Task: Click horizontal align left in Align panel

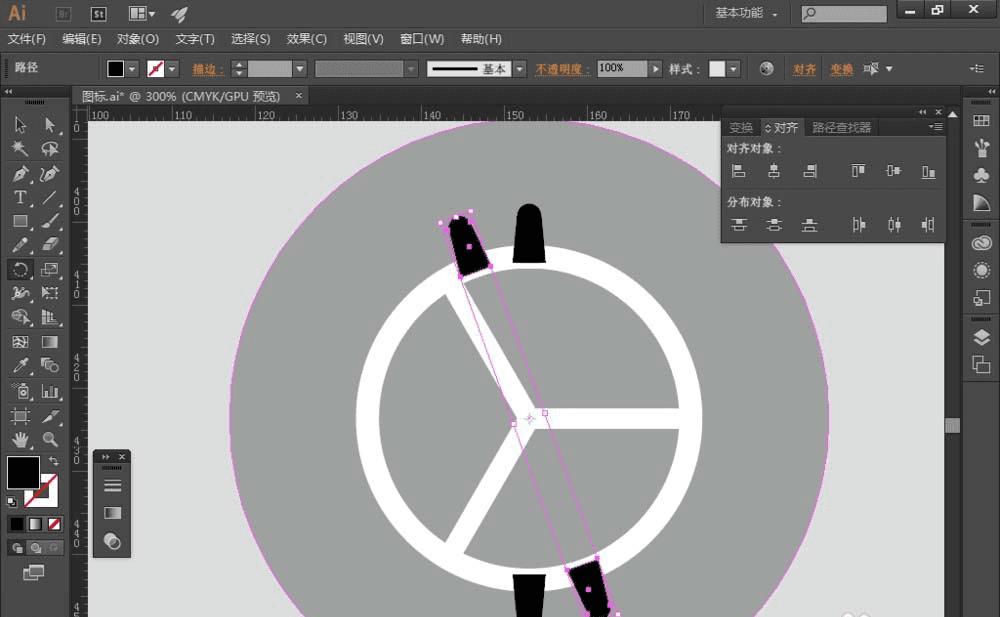Action: tap(739, 171)
